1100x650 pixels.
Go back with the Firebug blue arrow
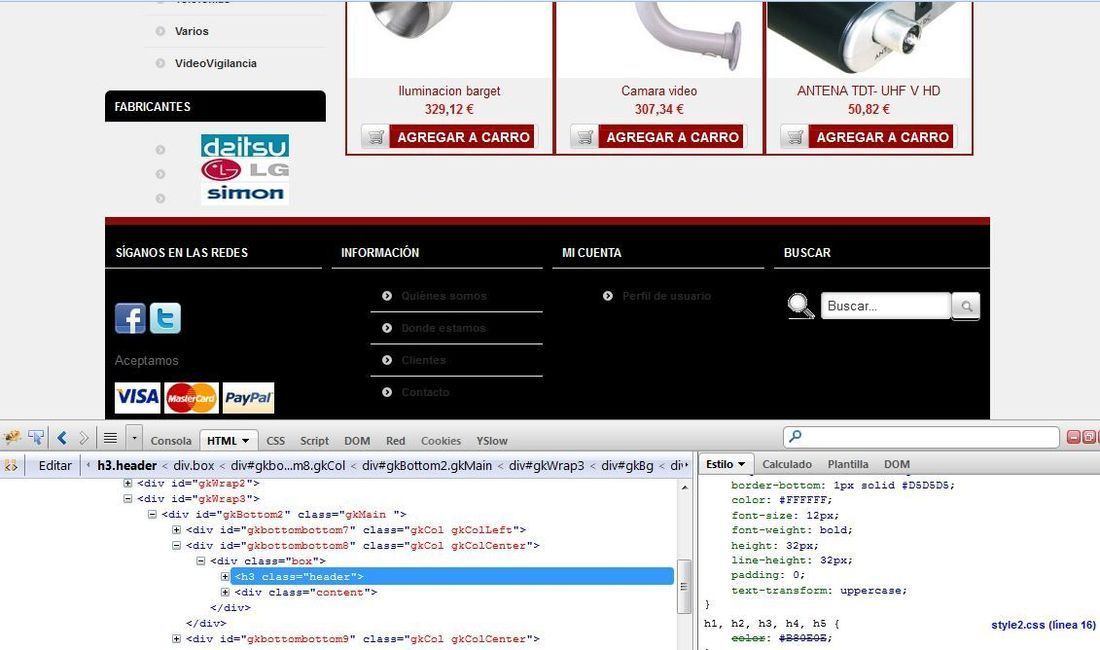62,438
